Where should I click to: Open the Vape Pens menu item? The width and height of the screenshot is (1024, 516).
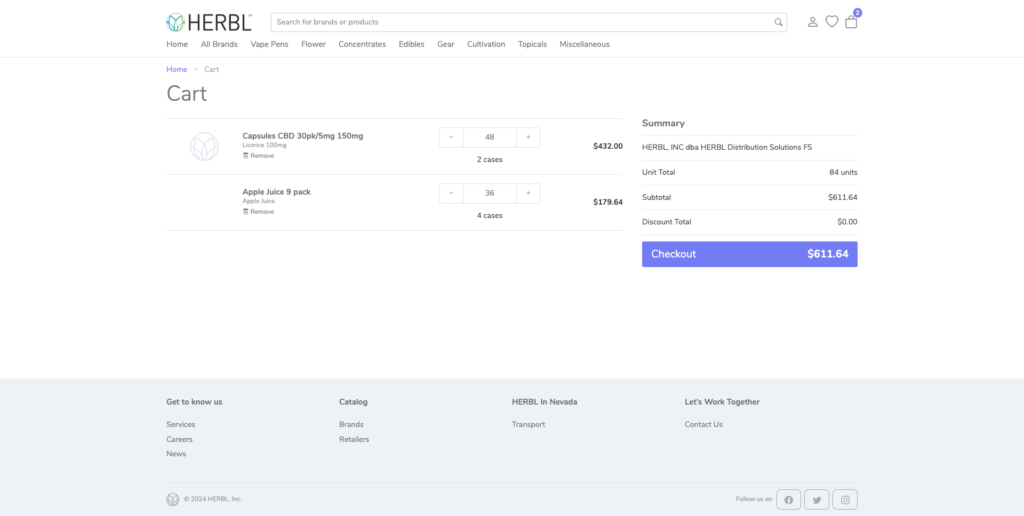pos(270,44)
